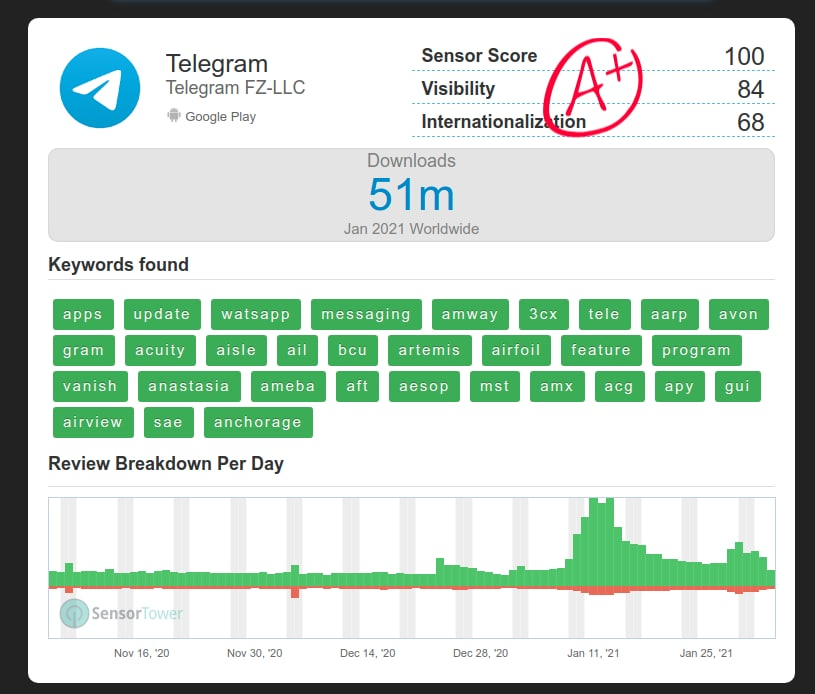Click the Keywords found heading
Image resolution: width=815 pixels, height=694 pixels.
coord(119,265)
